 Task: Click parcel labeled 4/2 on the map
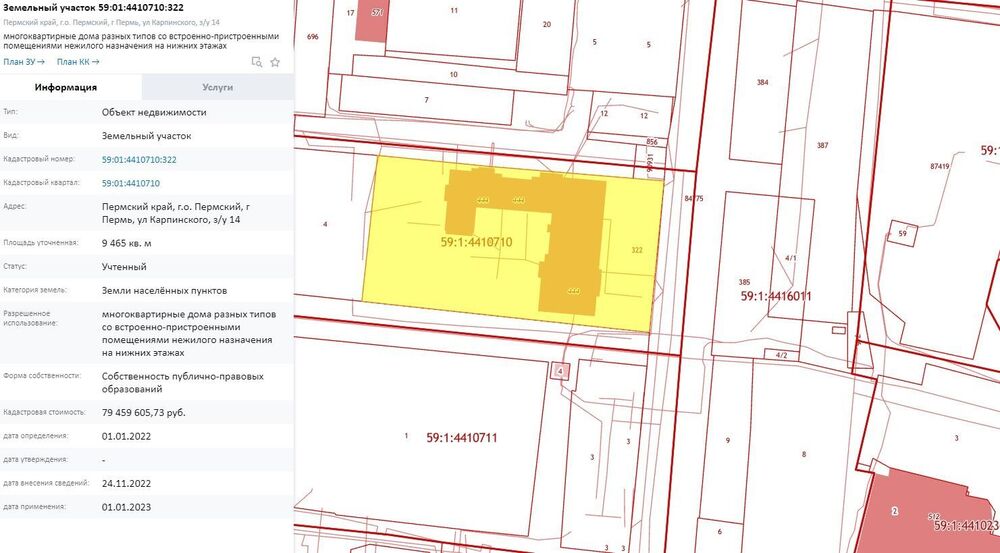click(x=781, y=355)
